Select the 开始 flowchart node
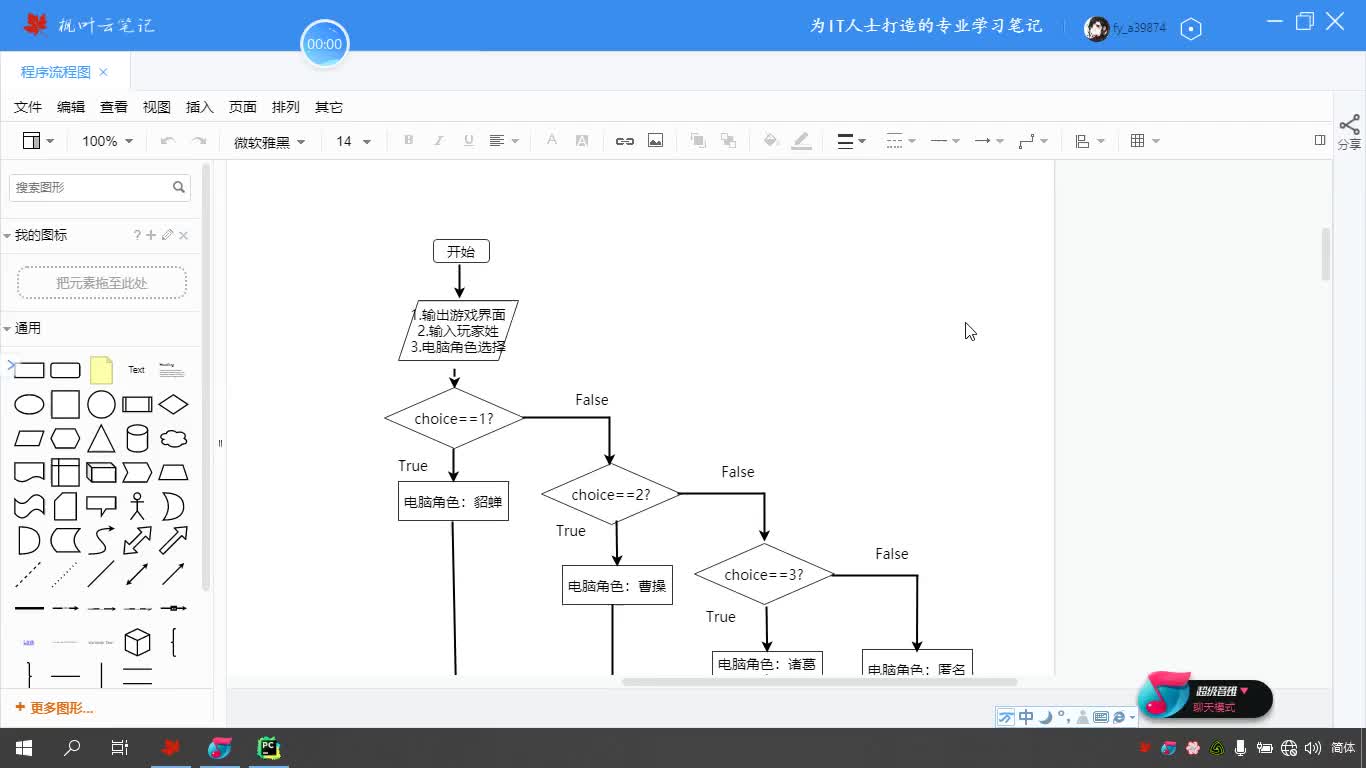 pos(461,251)
